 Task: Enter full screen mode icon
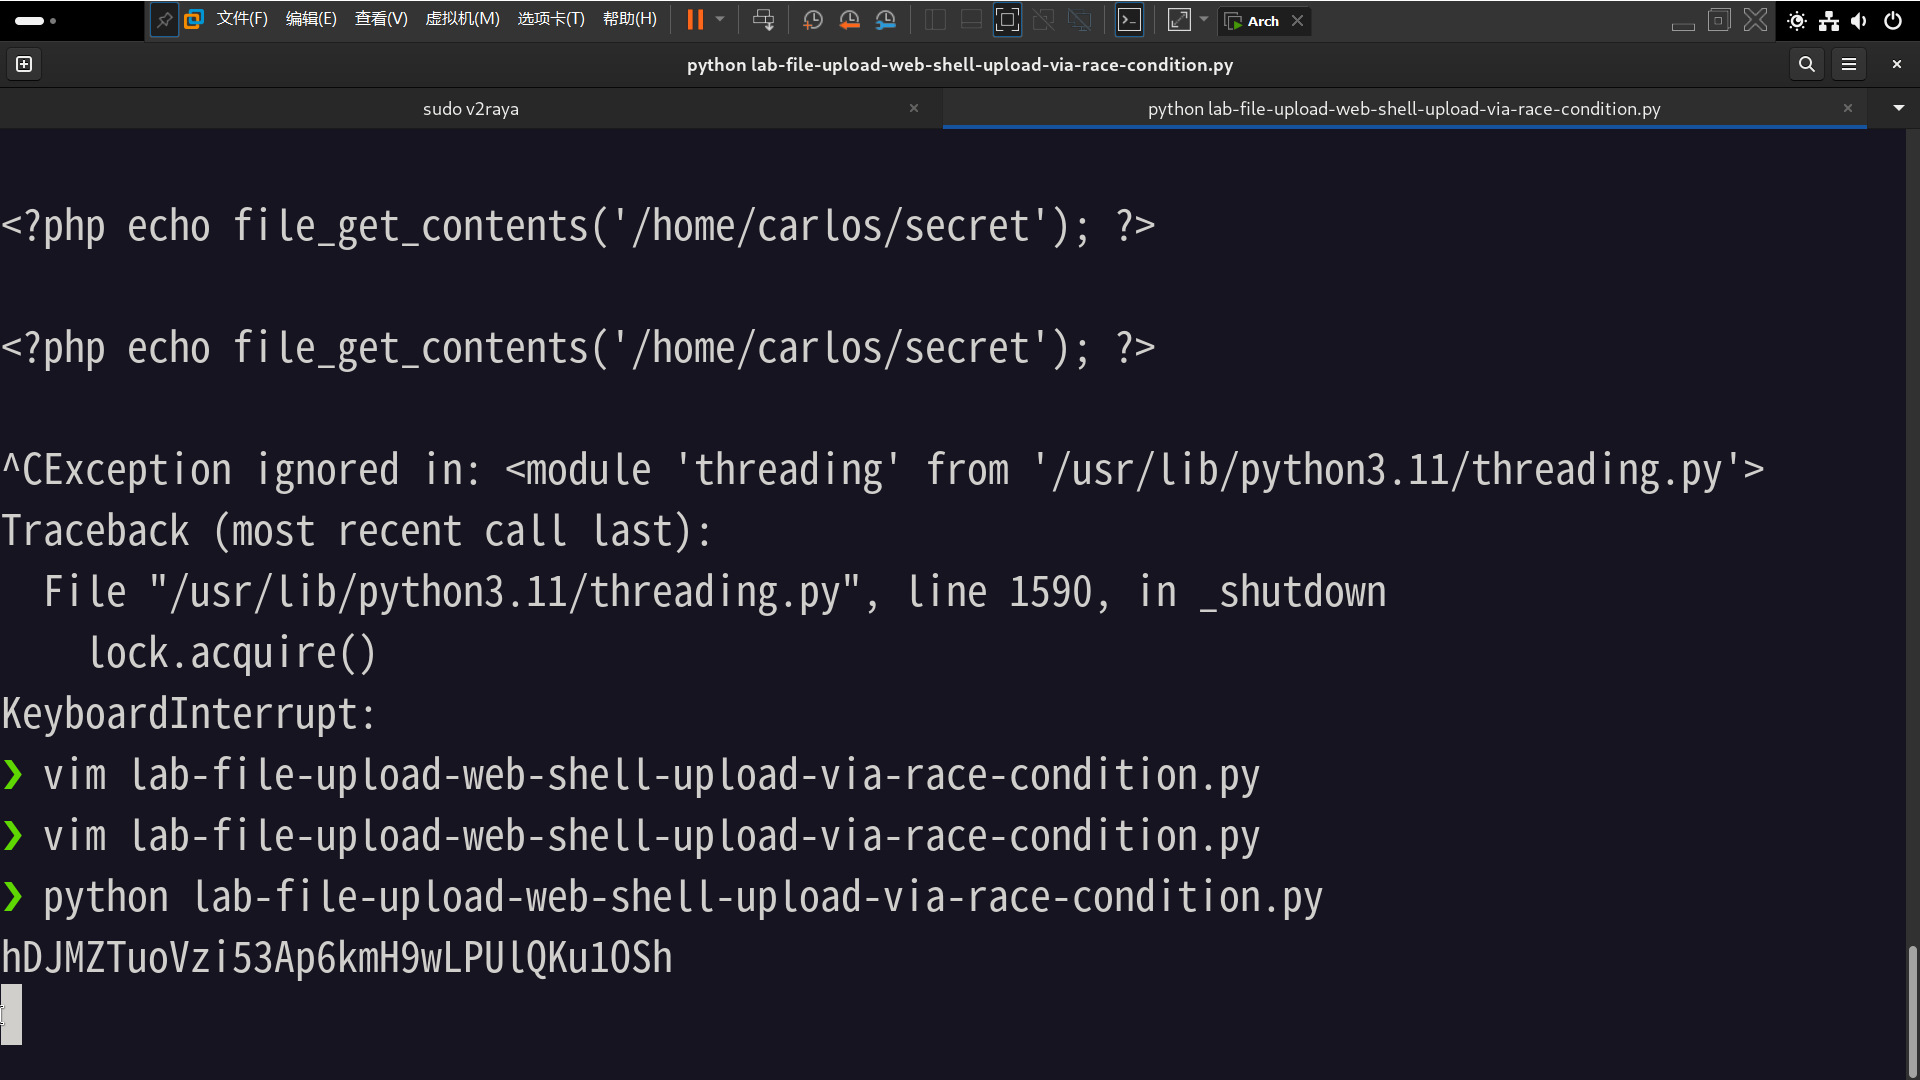click(x=1007, y=20)
